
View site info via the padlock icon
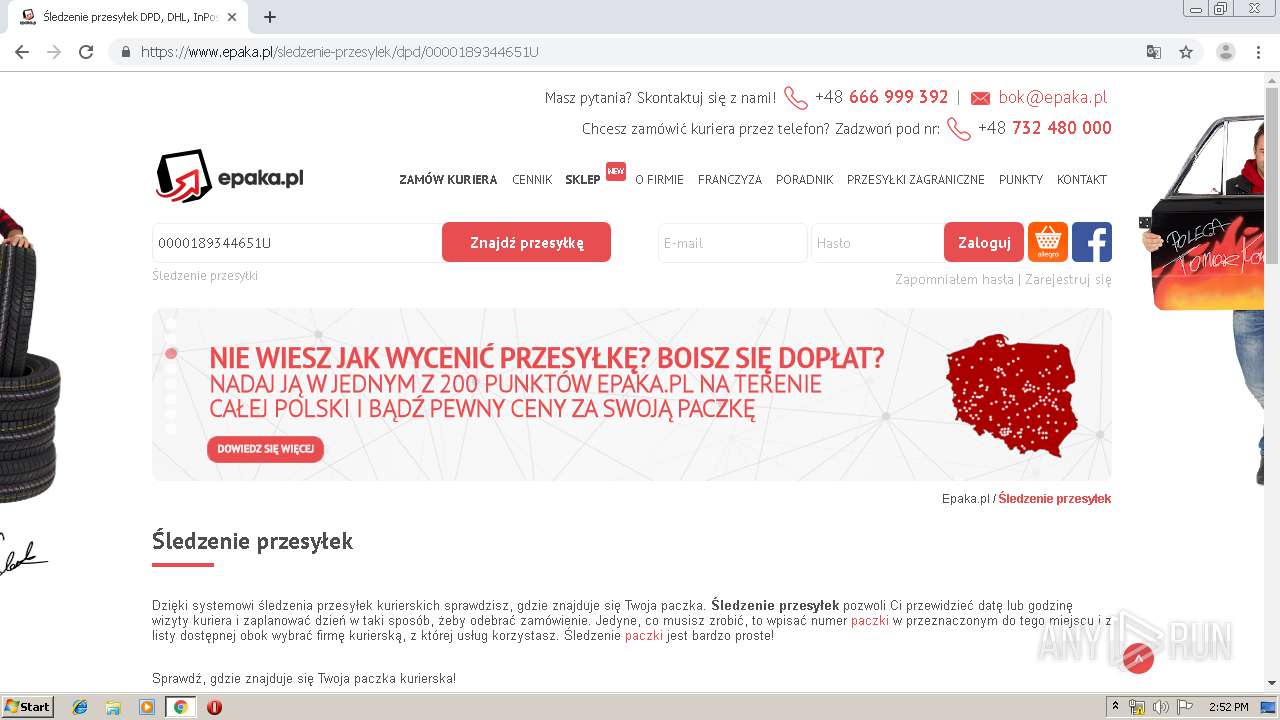coord(126,52)
